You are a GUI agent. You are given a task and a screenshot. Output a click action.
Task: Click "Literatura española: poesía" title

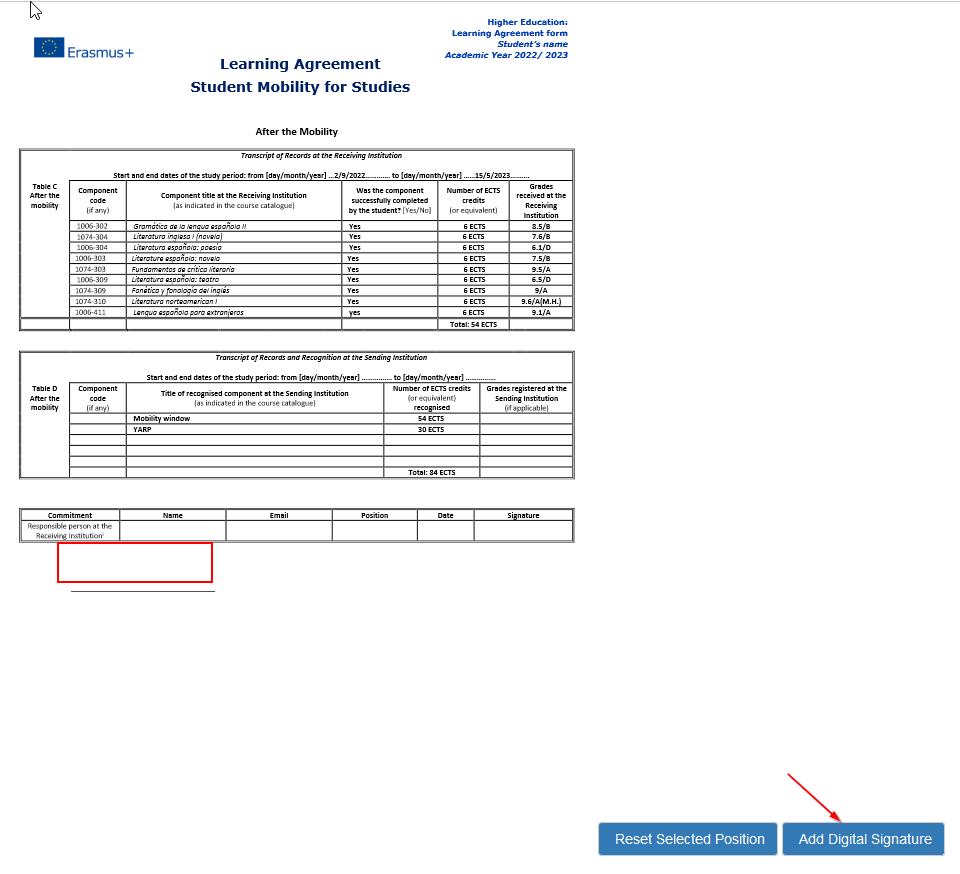pos(178,248)
